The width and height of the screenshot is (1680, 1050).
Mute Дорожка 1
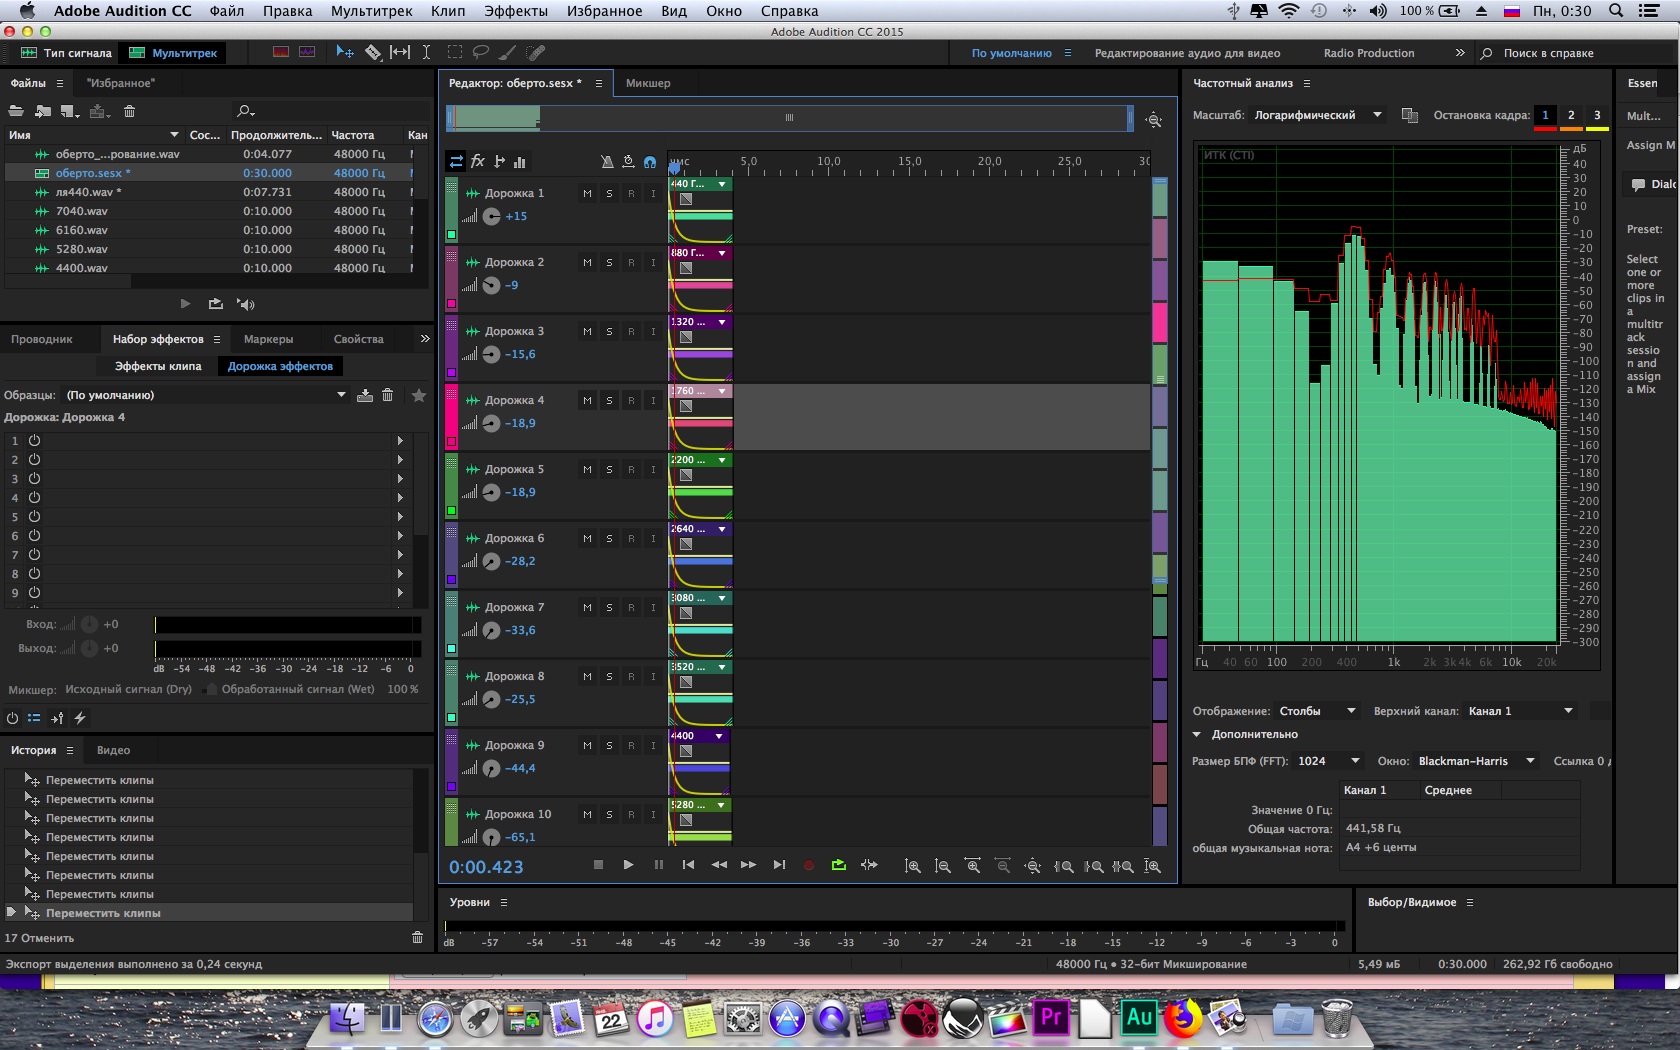coord(587,193)
